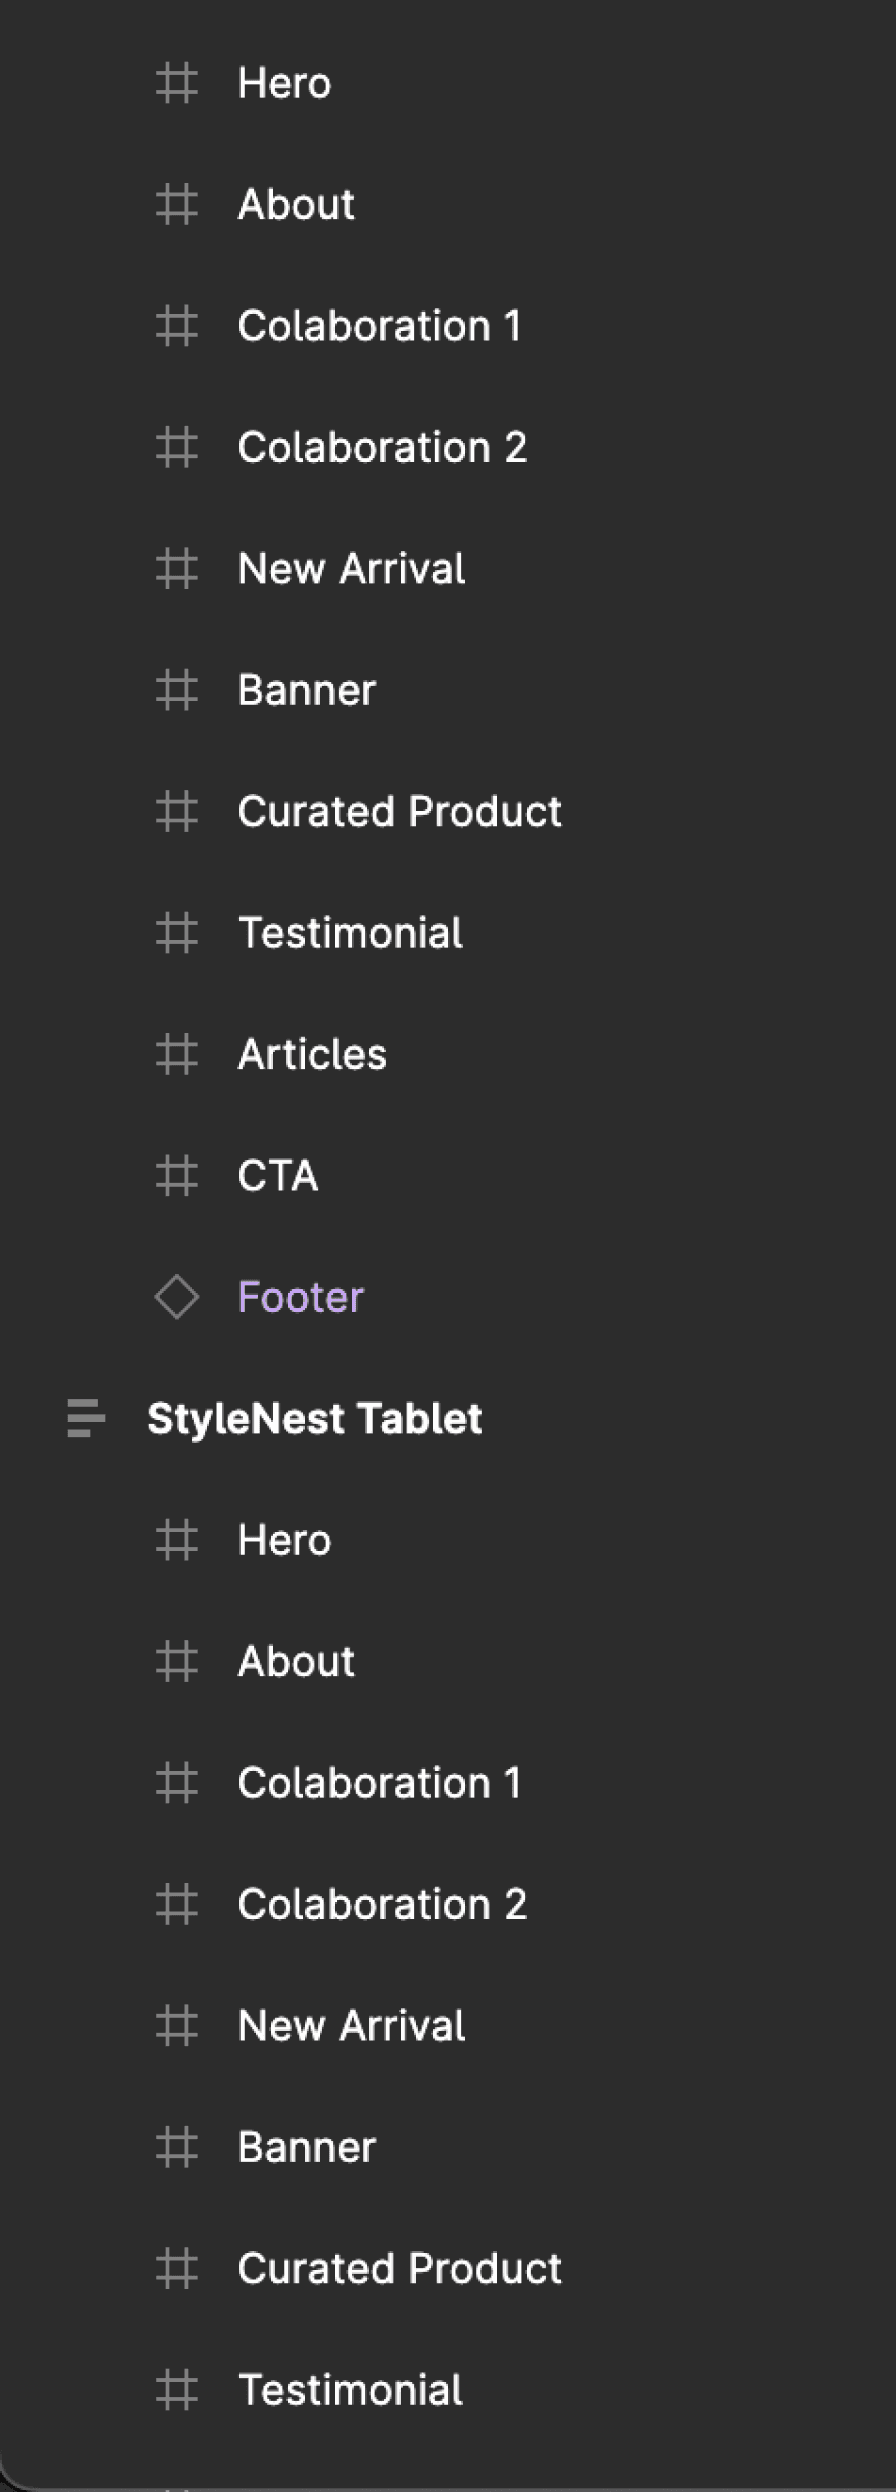Select the first Testimonial layer

pyautogui.click(x=448, y=933)
